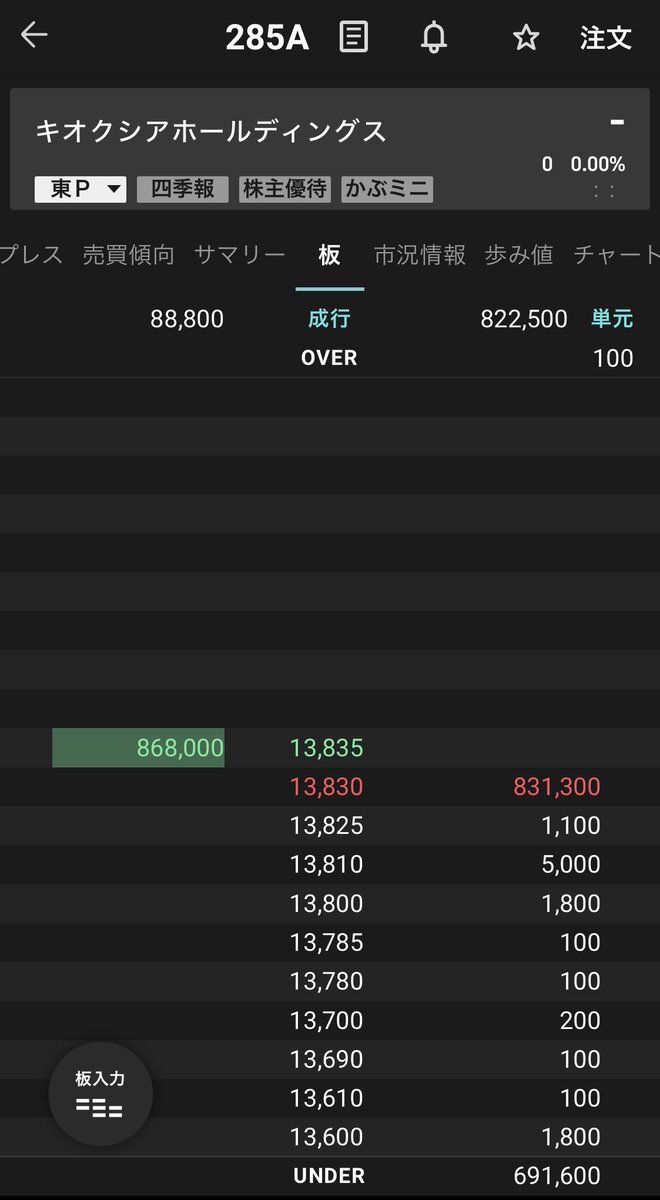Tap the back arrow icon
The image size is (660, 1200).
tap(34, 36)
